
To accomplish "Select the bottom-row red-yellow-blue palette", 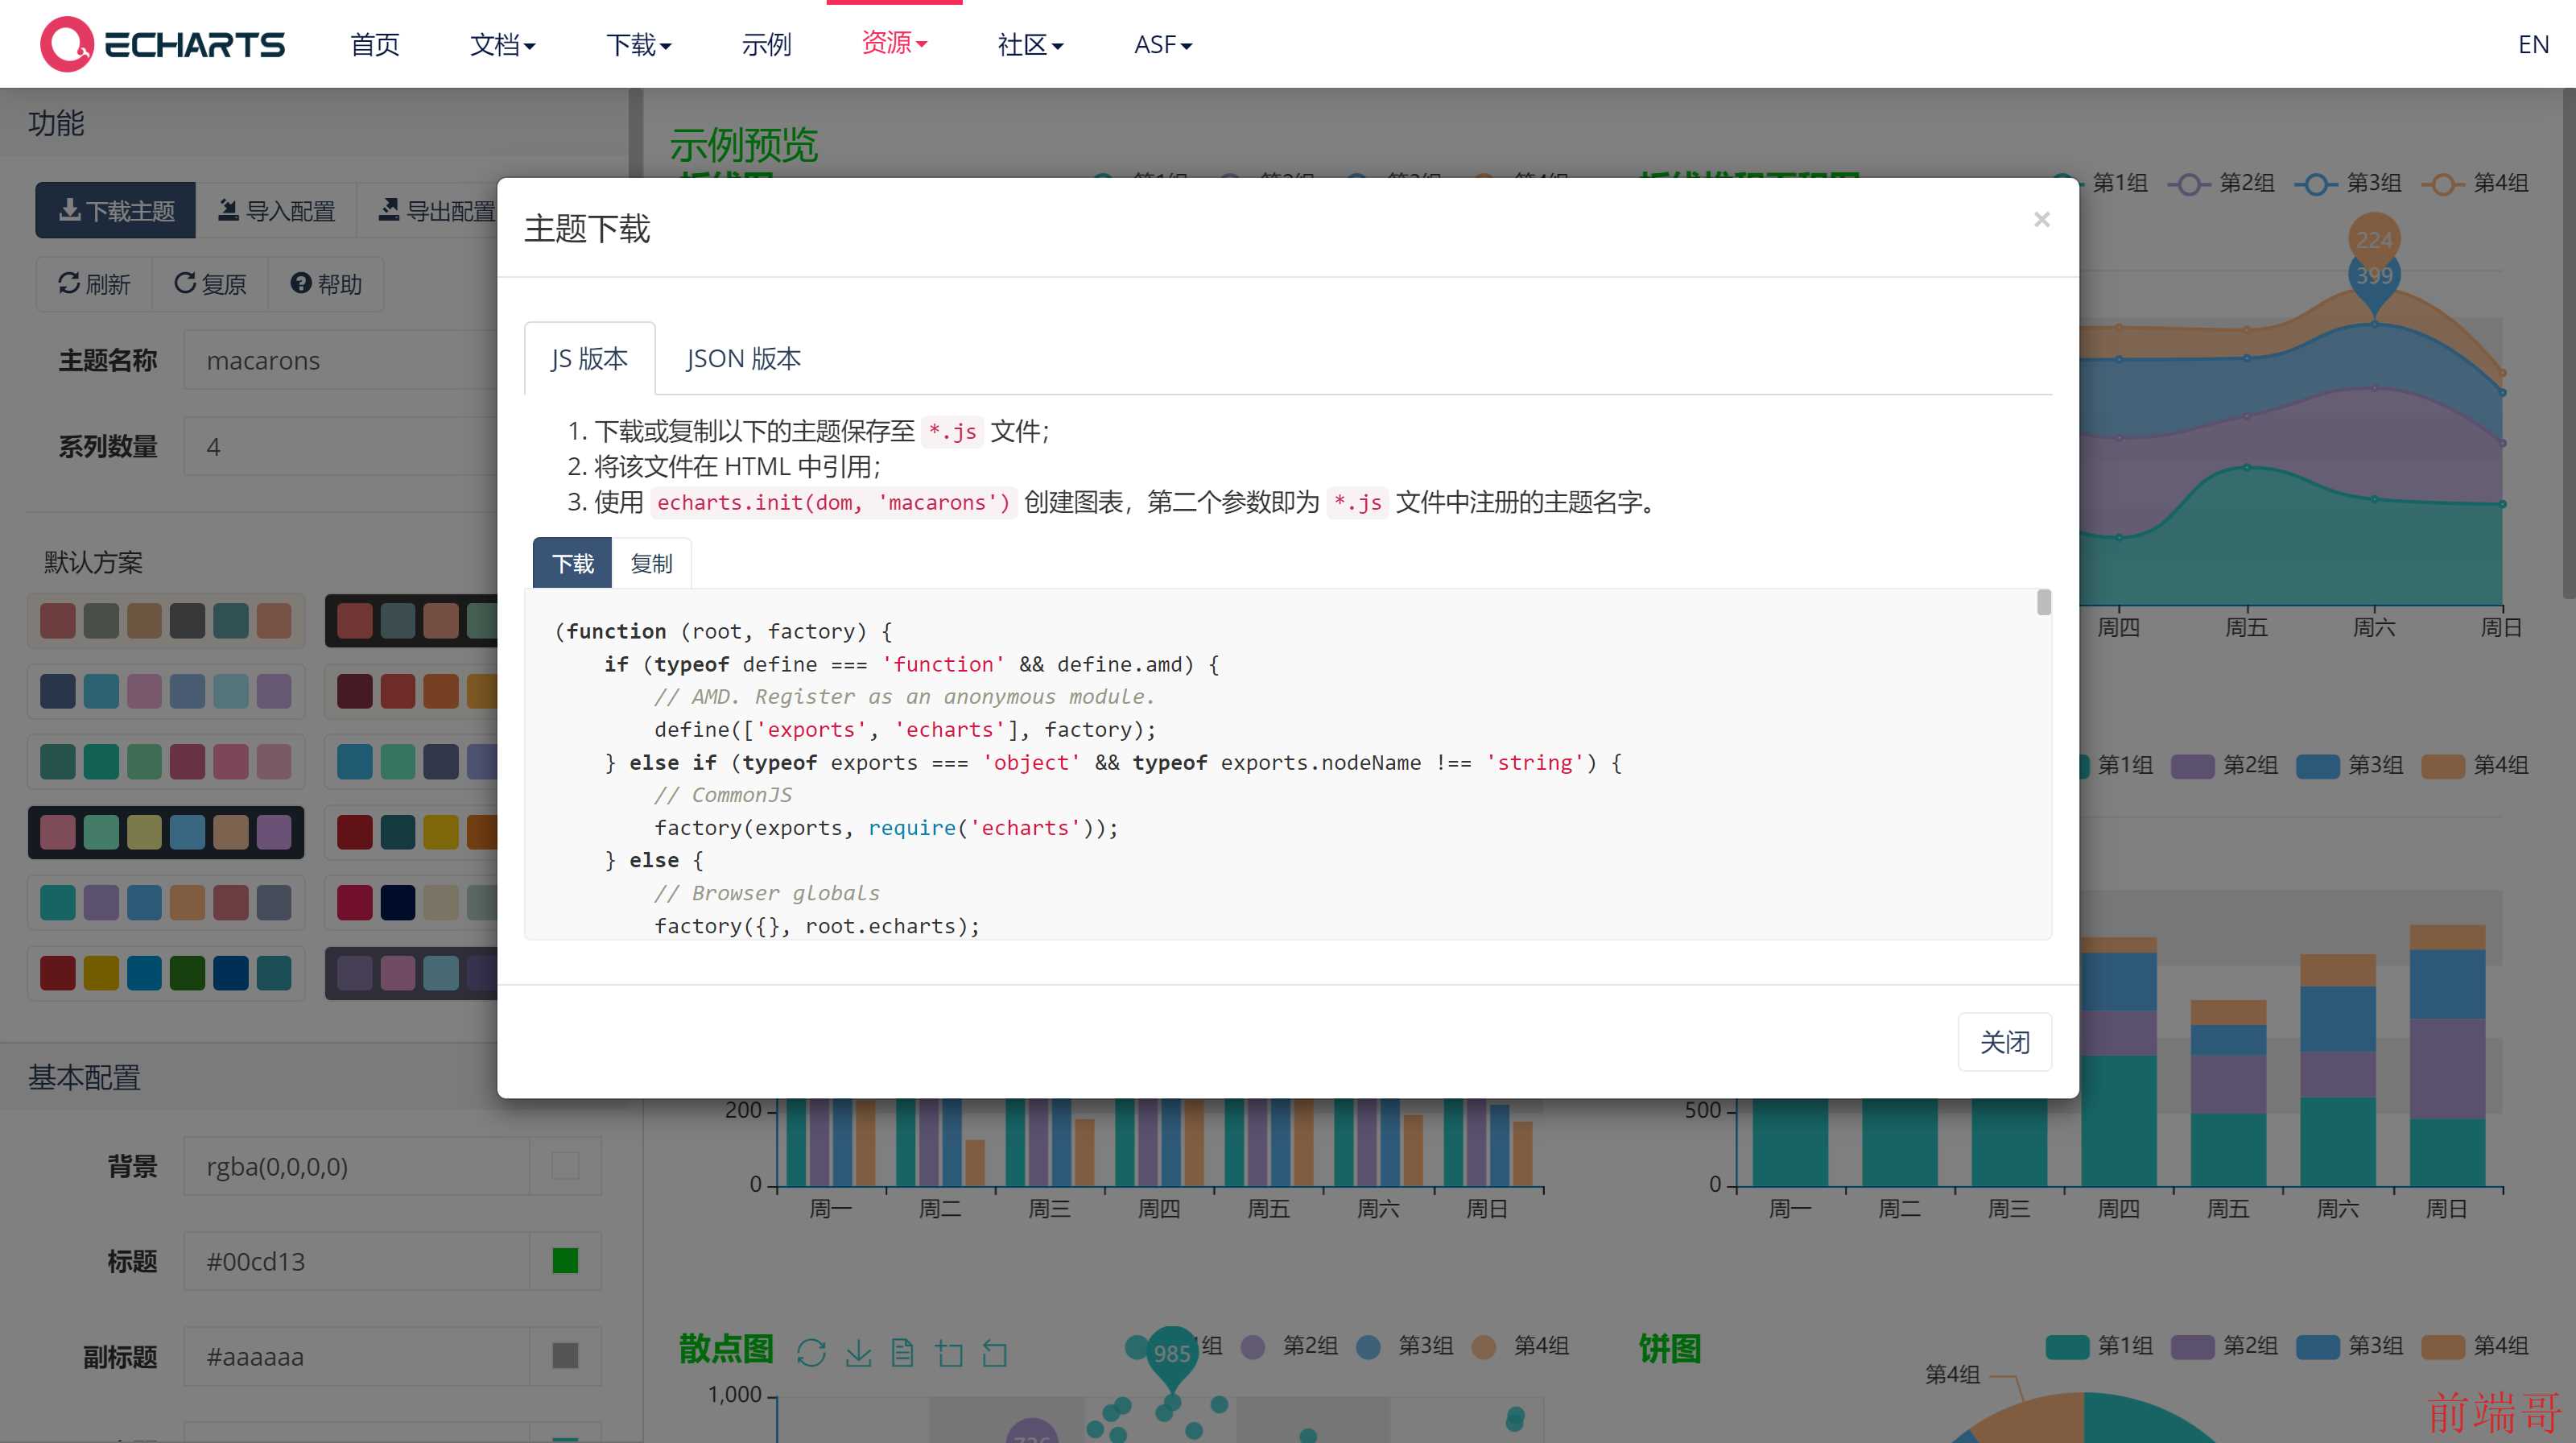I will click(166, 973).
